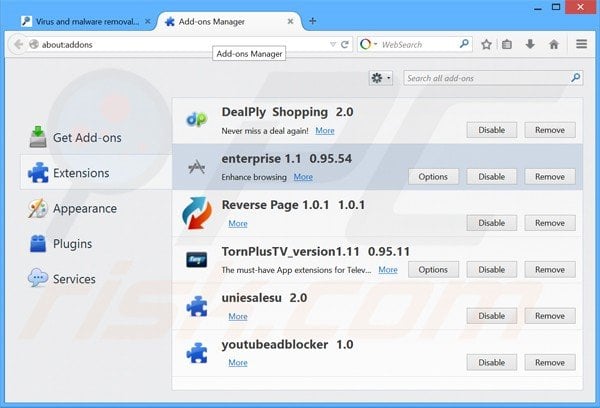Maximize the Firefox window
This screenshot has height=408, width=600.
[x=556, y=7]
